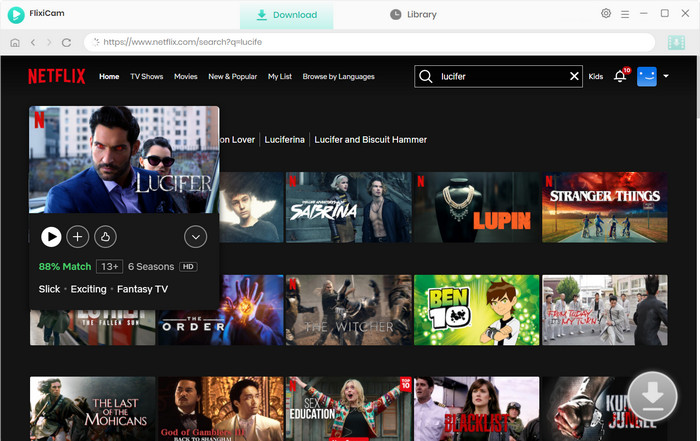Click Lucifer and Biscuit Hammer suggestion

pyautogui.click(x=371, y=140)
